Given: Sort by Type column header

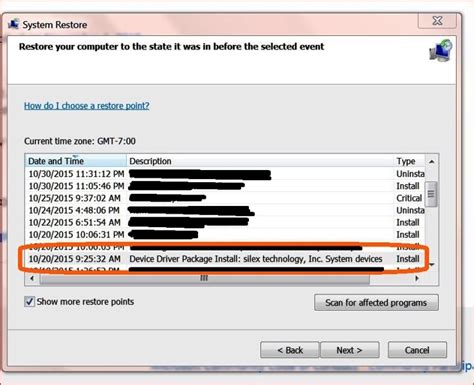Looking at the screenshot, I should pos(409,161).
